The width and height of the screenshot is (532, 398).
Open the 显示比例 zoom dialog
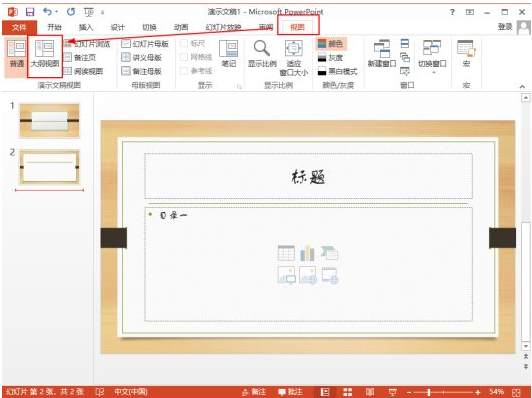[x=262, y=54]
